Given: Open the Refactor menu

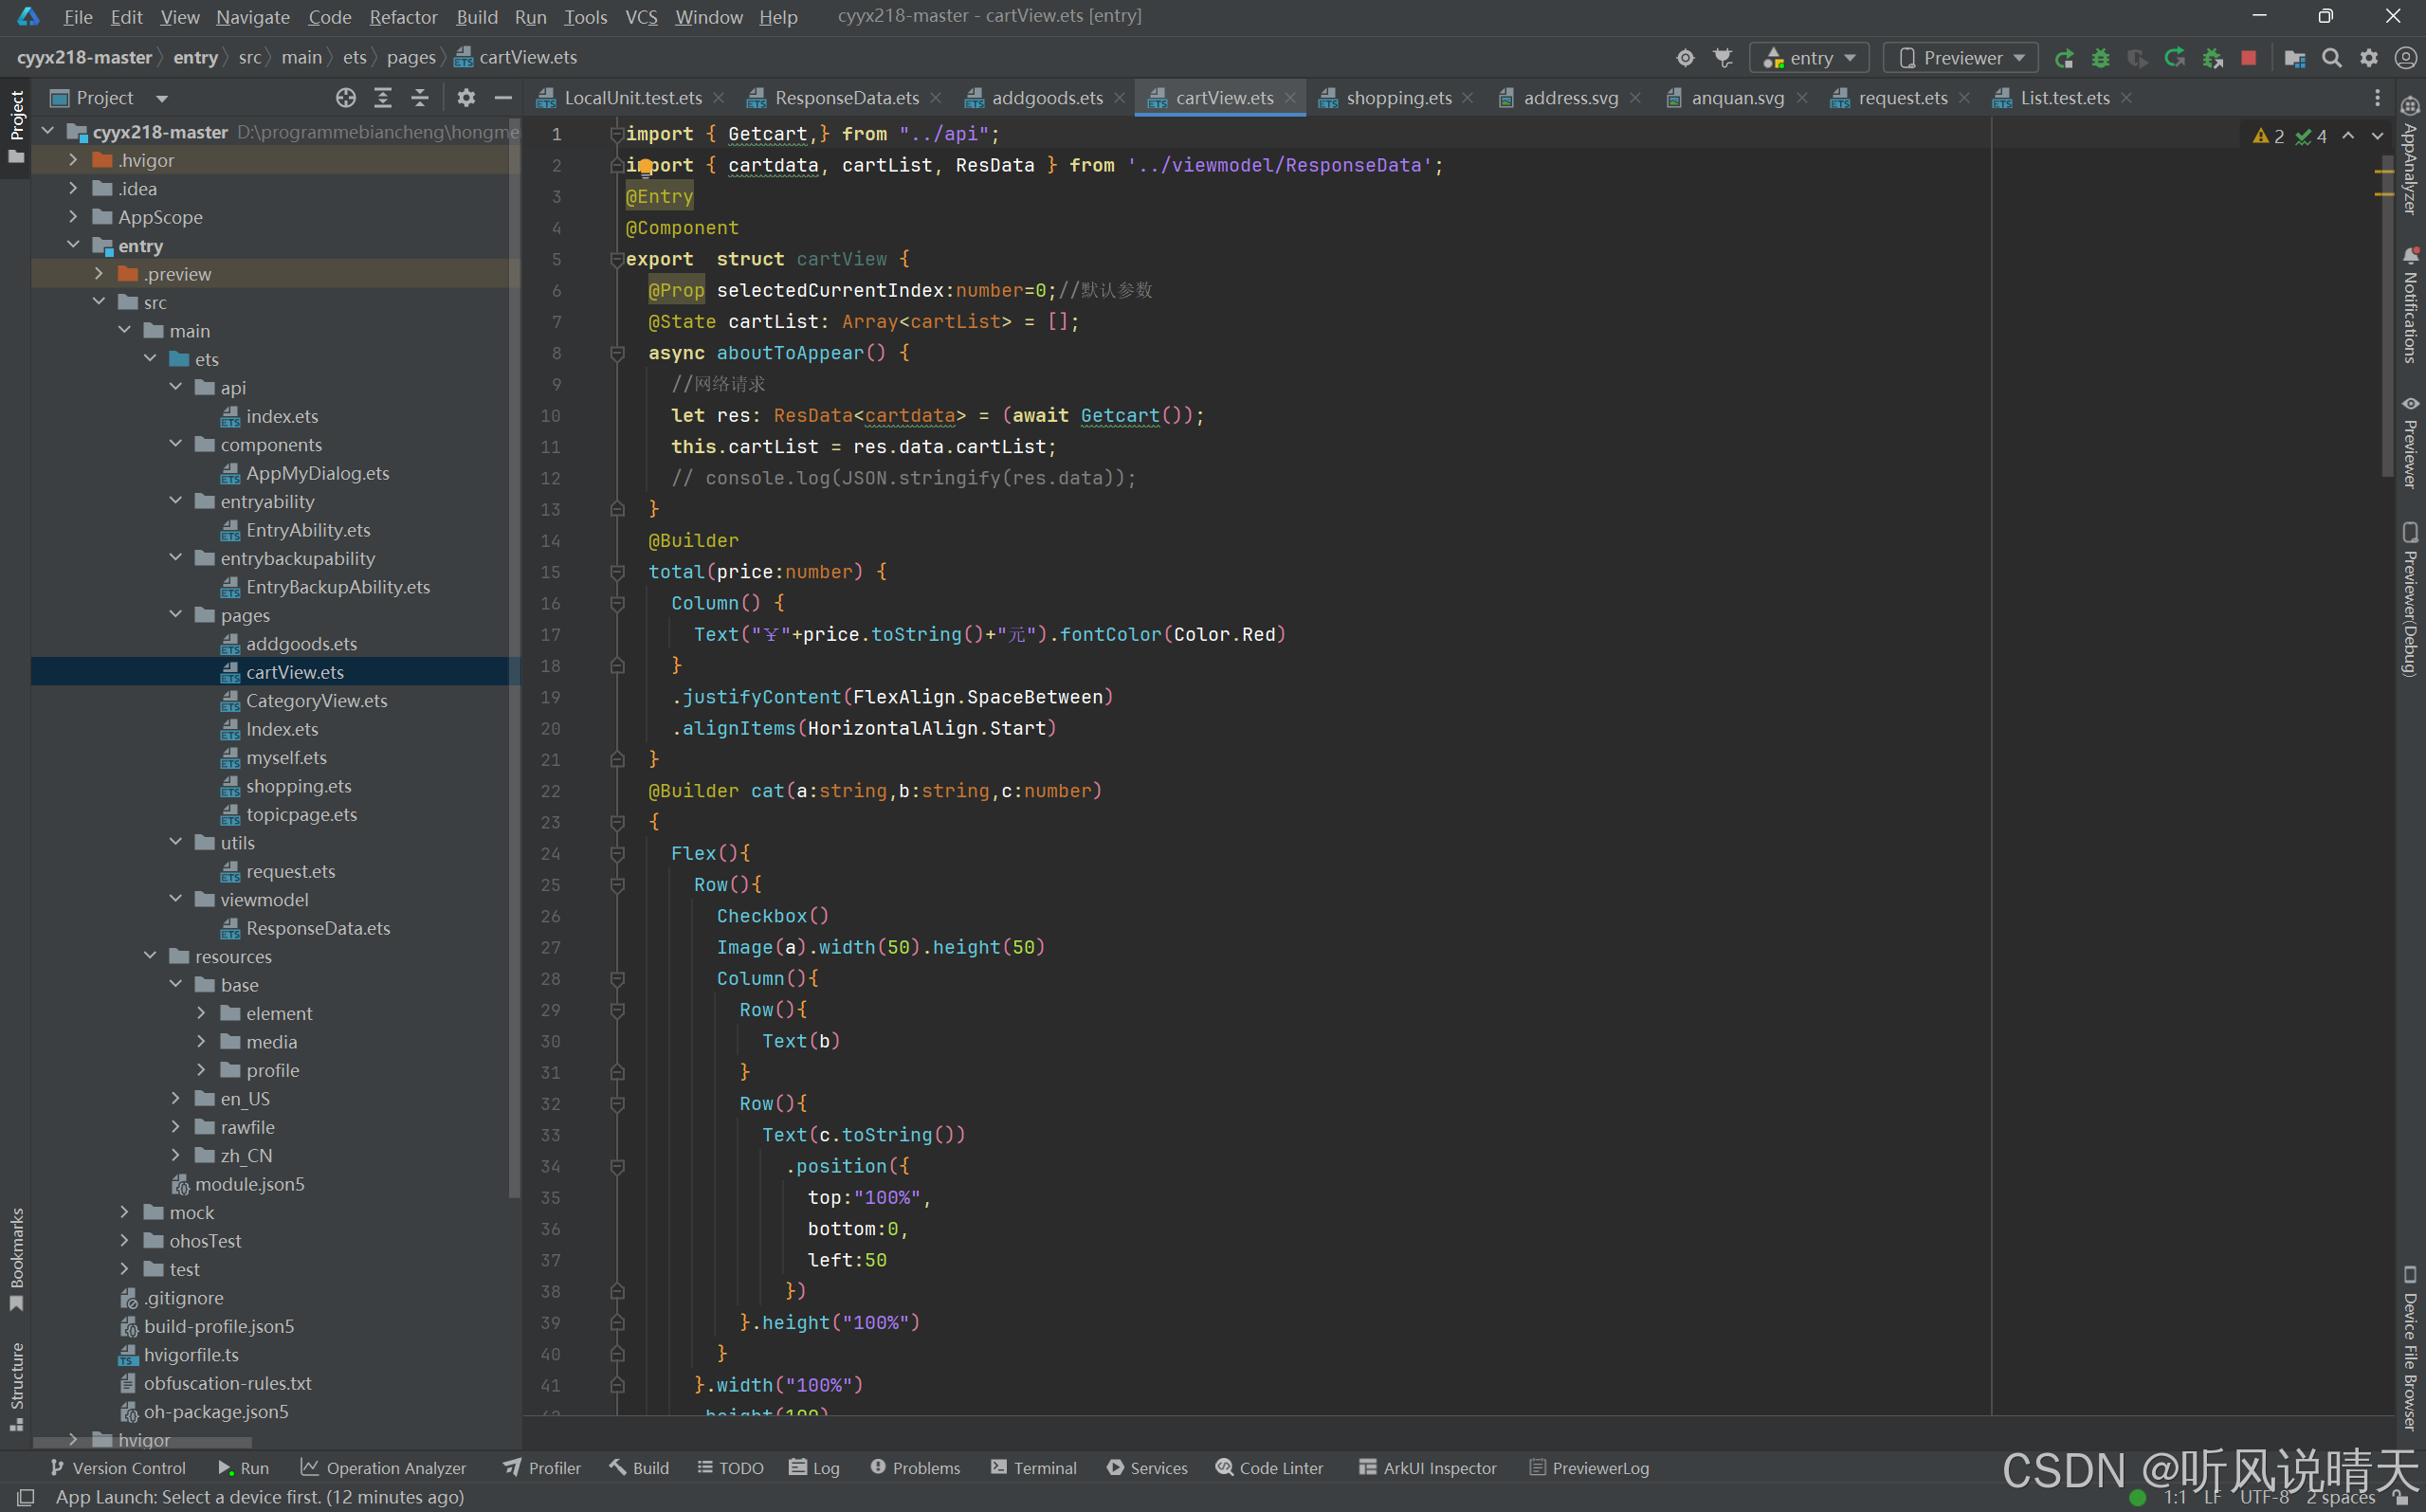Looking at the screenshot, I should [403, 17].
